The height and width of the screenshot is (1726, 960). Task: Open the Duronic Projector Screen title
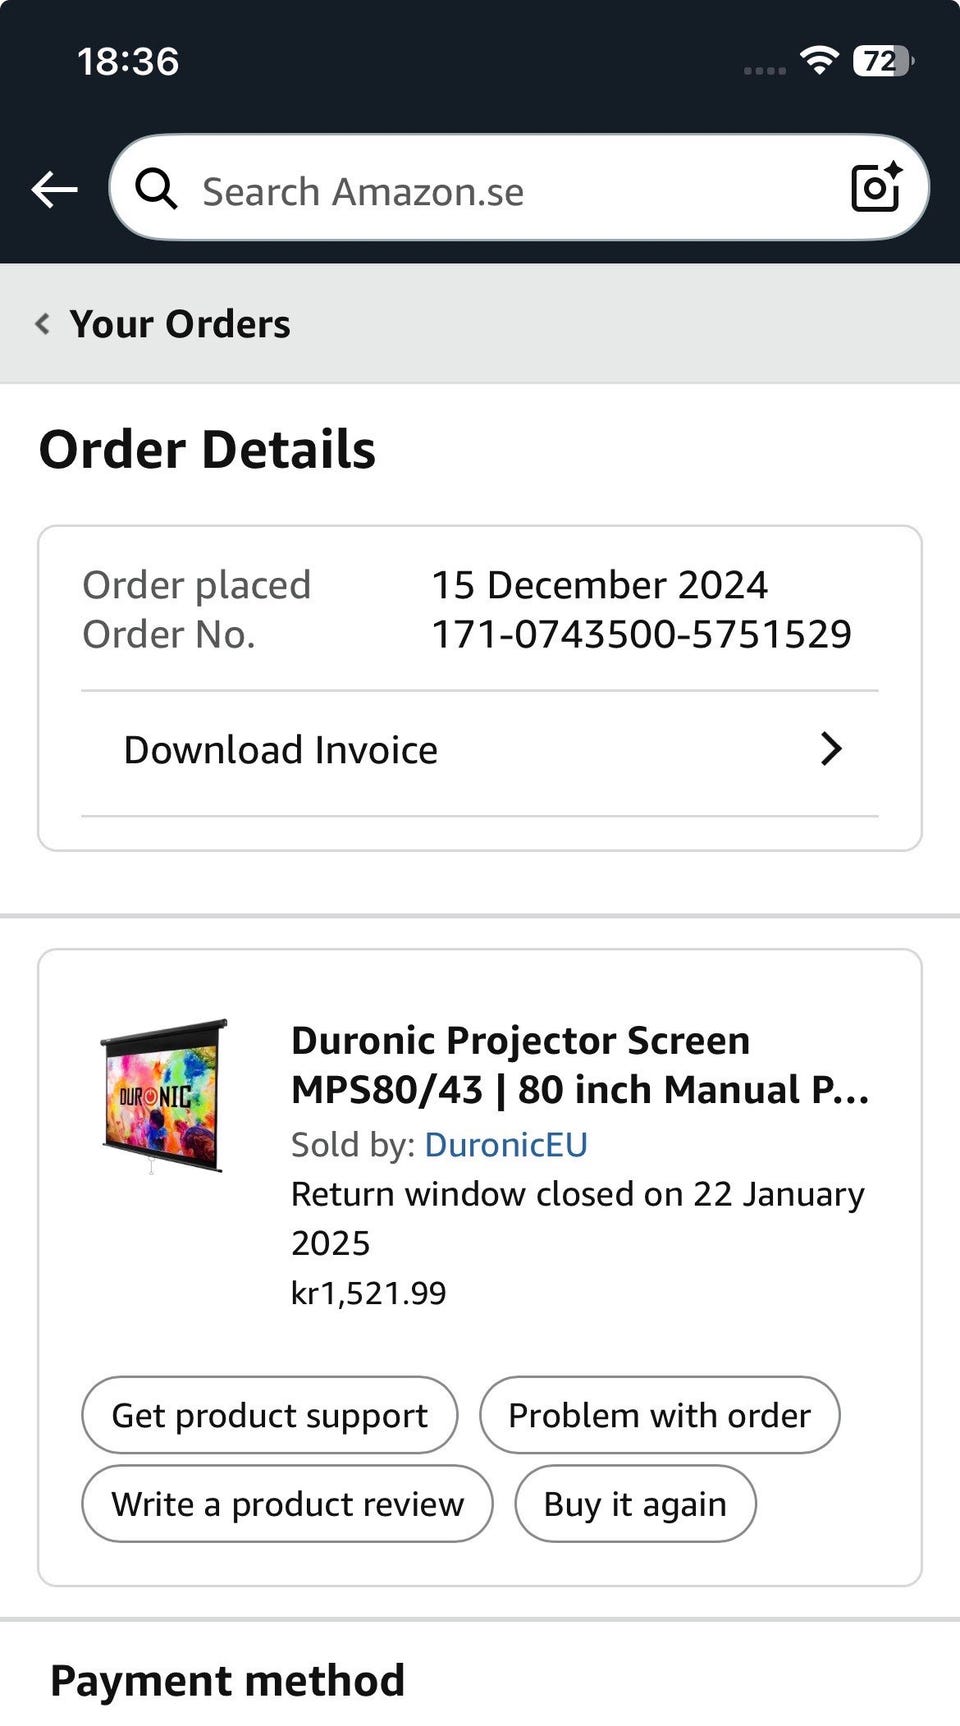[580, 1065]
